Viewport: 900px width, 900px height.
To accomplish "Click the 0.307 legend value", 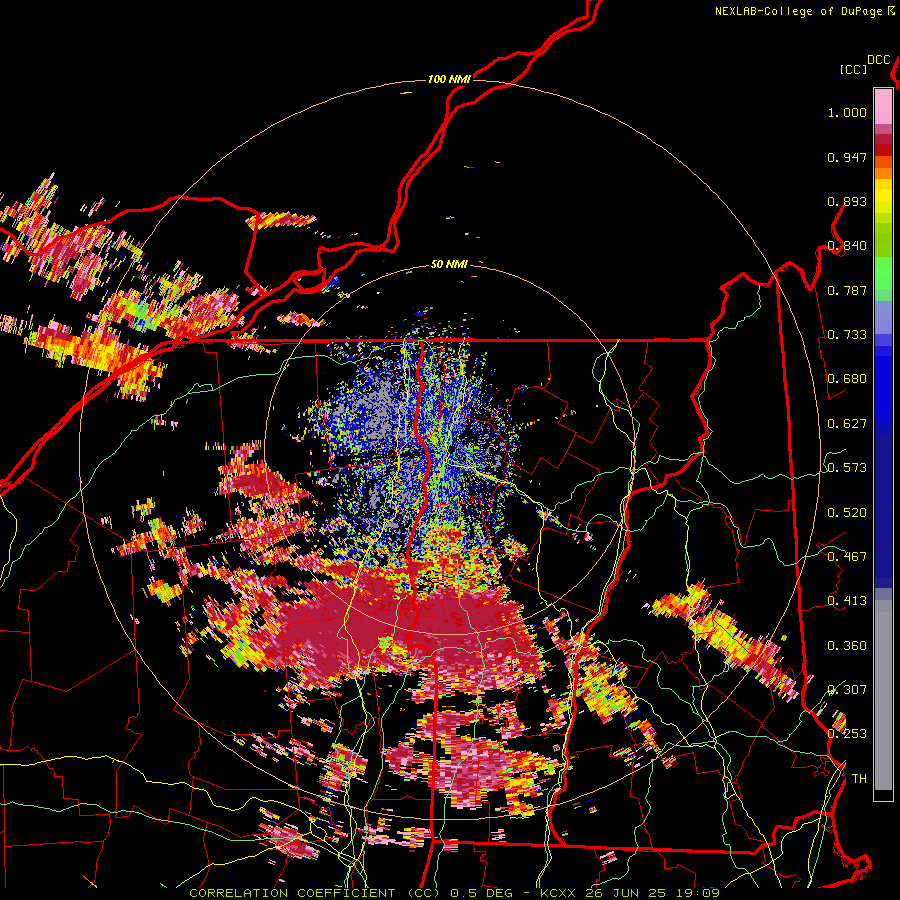I will [847, 690].
